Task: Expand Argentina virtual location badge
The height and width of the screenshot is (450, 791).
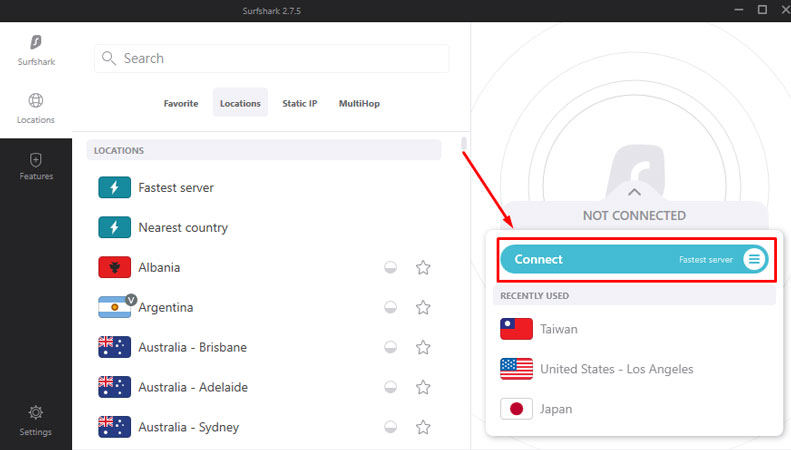Action: [130, 298]
